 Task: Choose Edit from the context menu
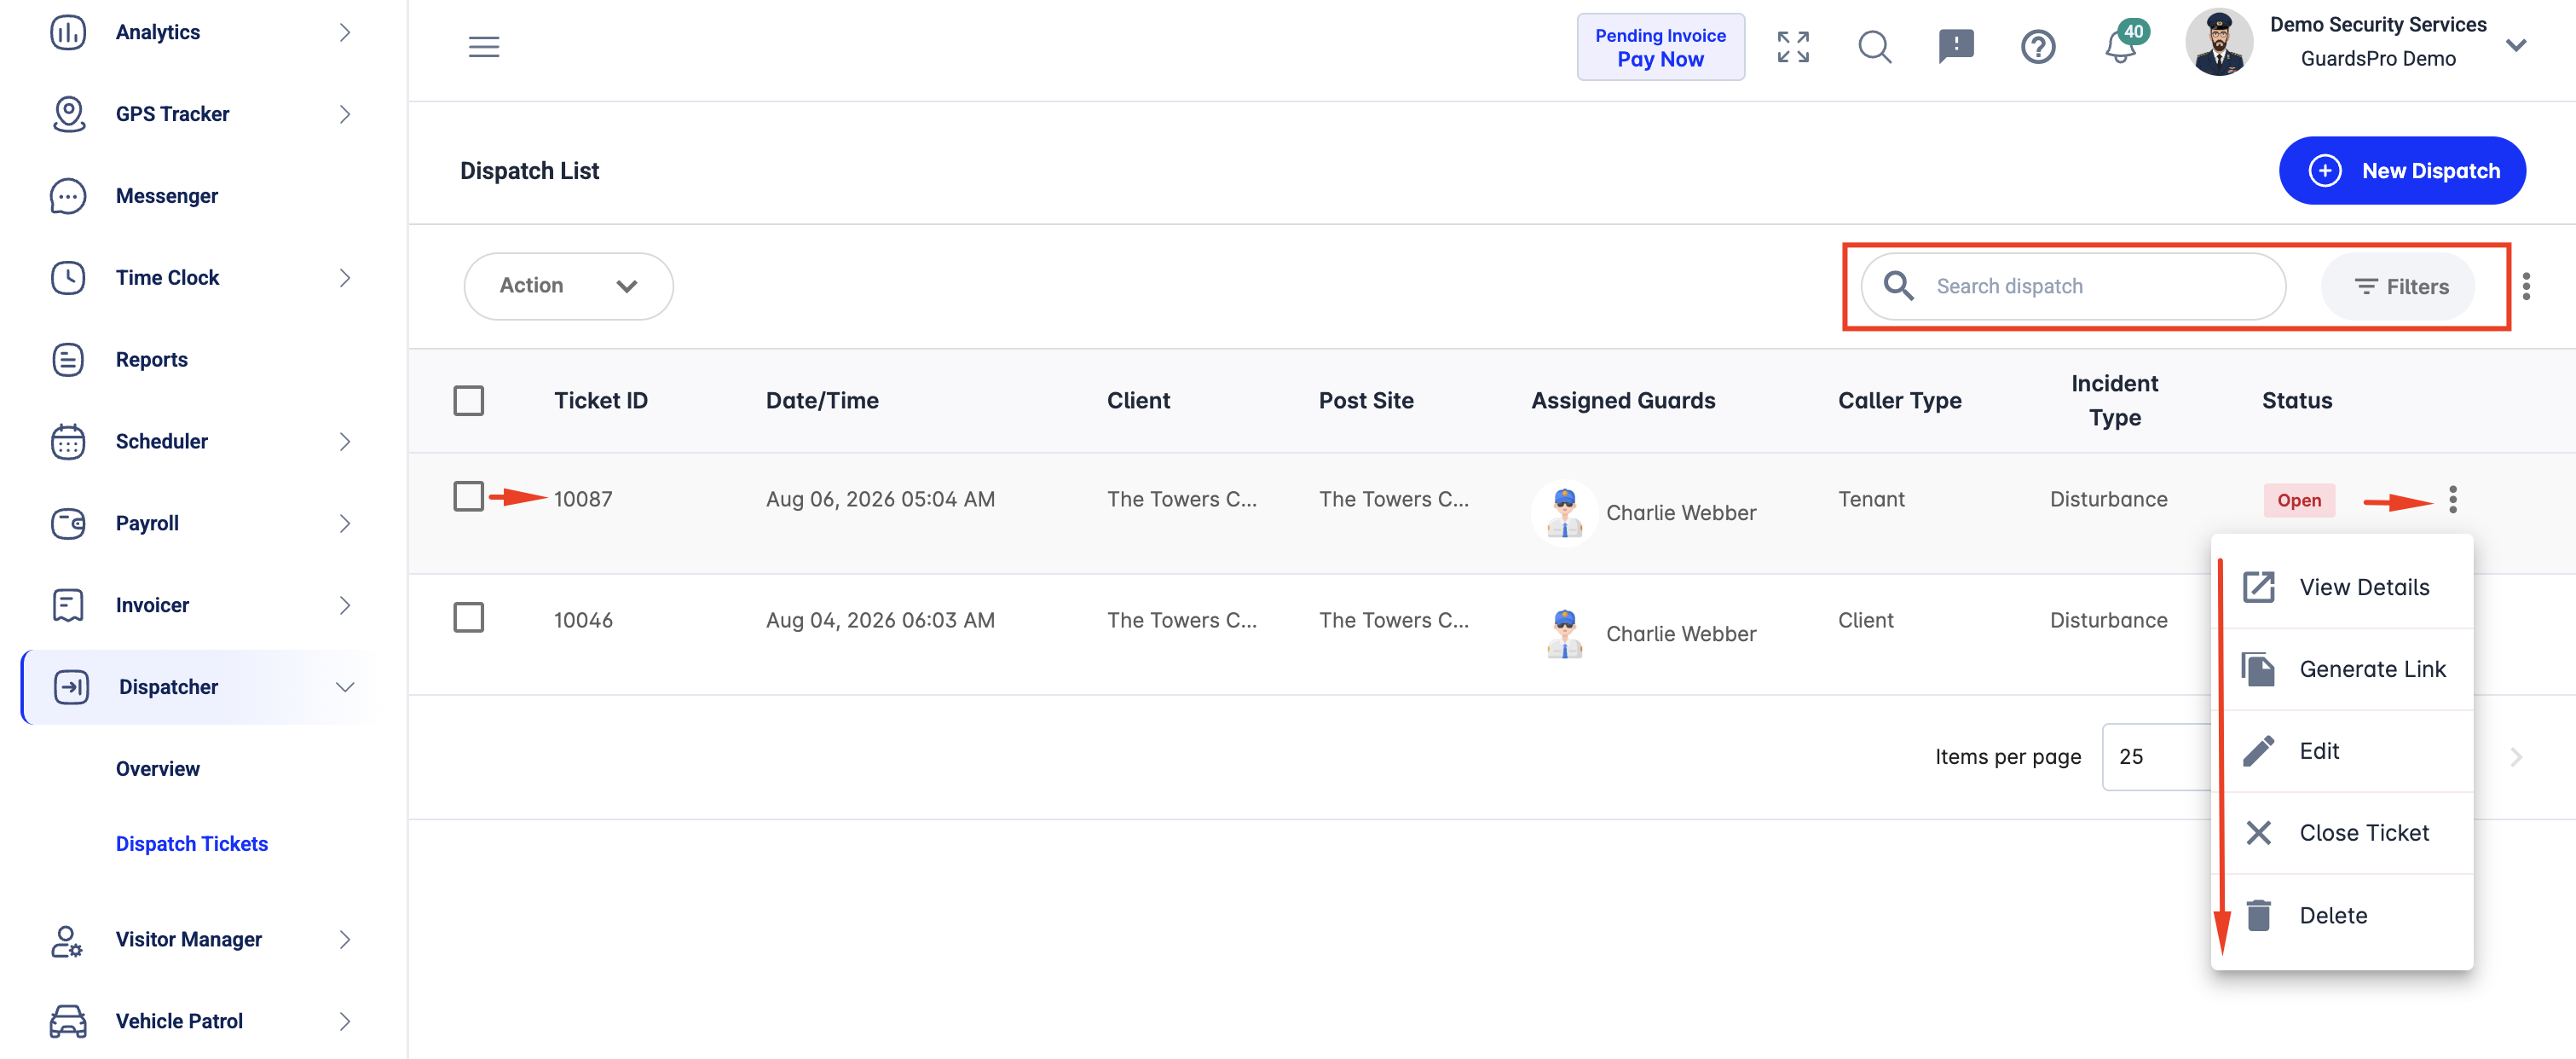[x=2342, y=752]
